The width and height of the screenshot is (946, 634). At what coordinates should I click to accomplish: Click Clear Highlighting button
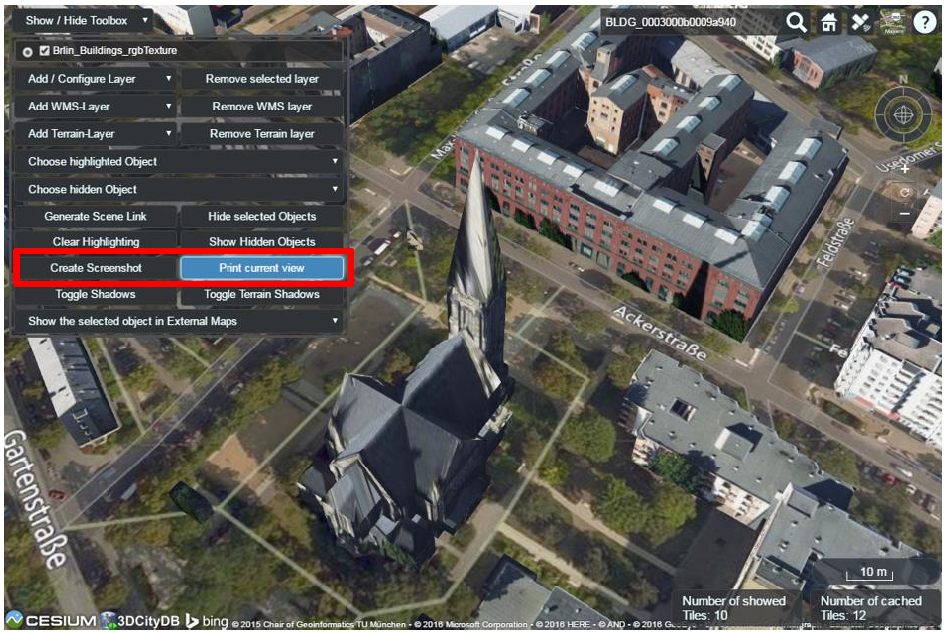coord(95,242)
